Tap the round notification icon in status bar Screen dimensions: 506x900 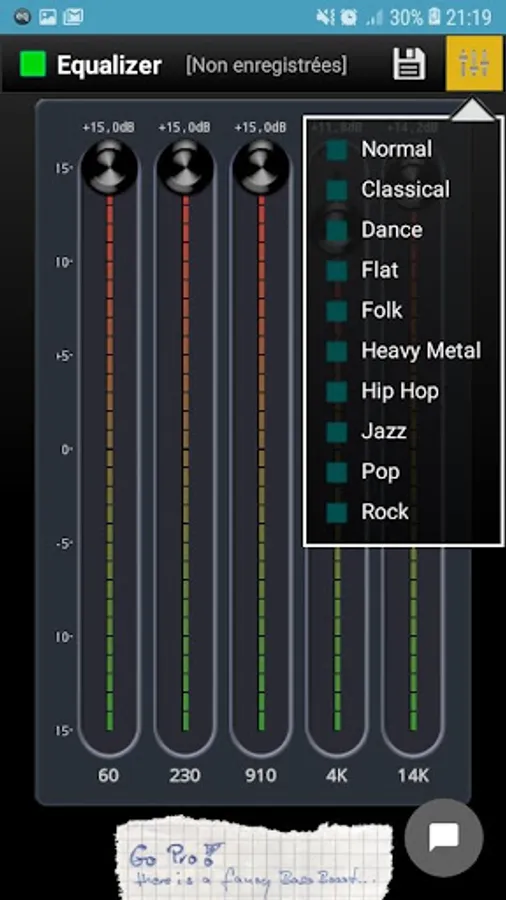tap(22, 17)
